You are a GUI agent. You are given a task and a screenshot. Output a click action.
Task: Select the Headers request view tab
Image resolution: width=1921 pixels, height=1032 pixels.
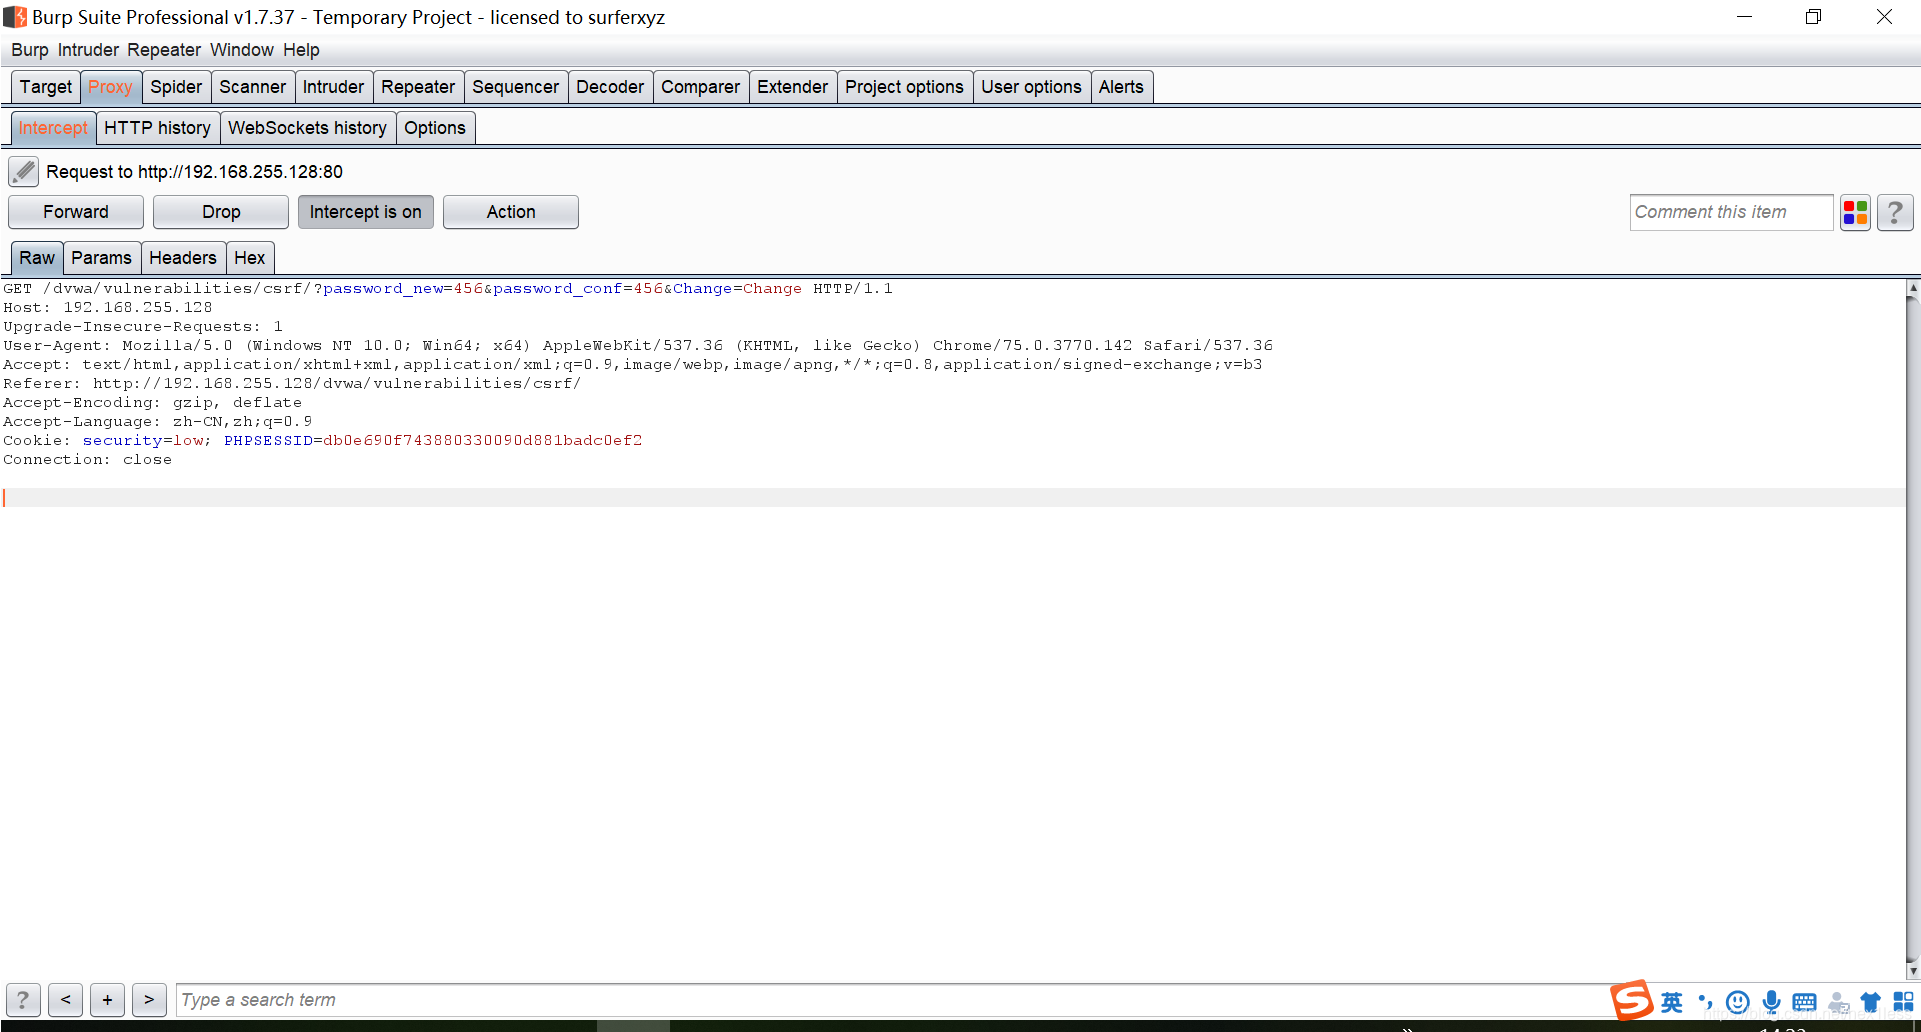coord(183,258)
